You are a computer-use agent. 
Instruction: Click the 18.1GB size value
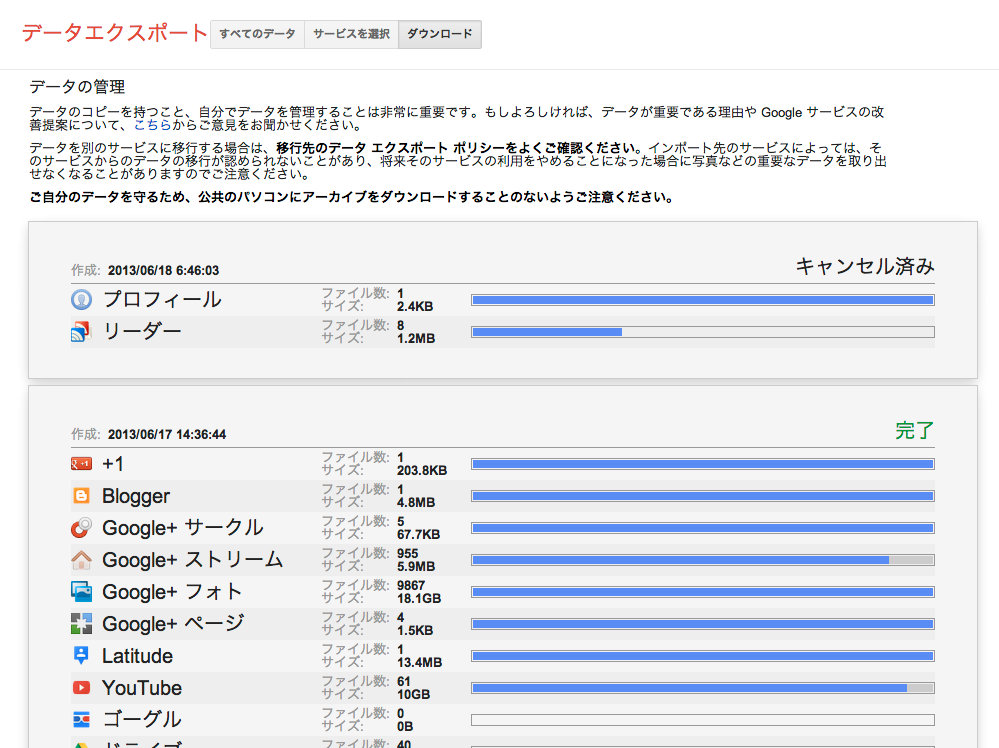pos(419,598)
